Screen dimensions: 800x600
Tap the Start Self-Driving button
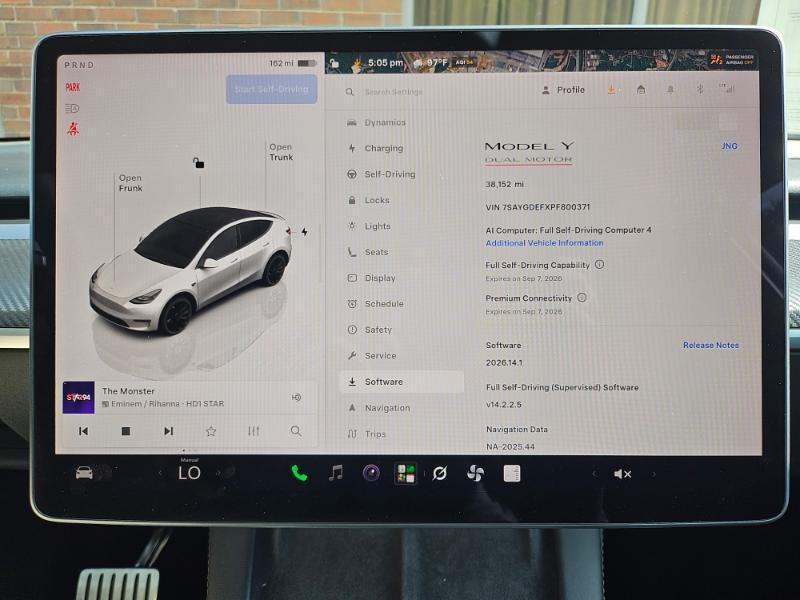[x=271, y=89]
